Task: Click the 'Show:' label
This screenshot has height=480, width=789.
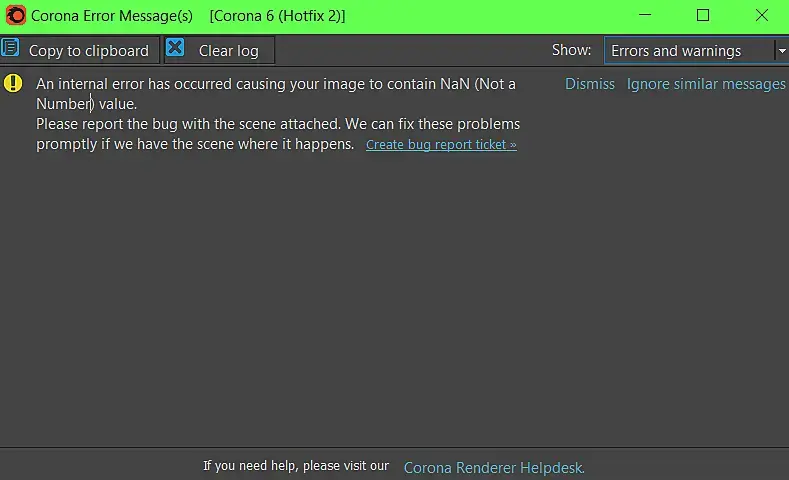Action: point(571,50)
